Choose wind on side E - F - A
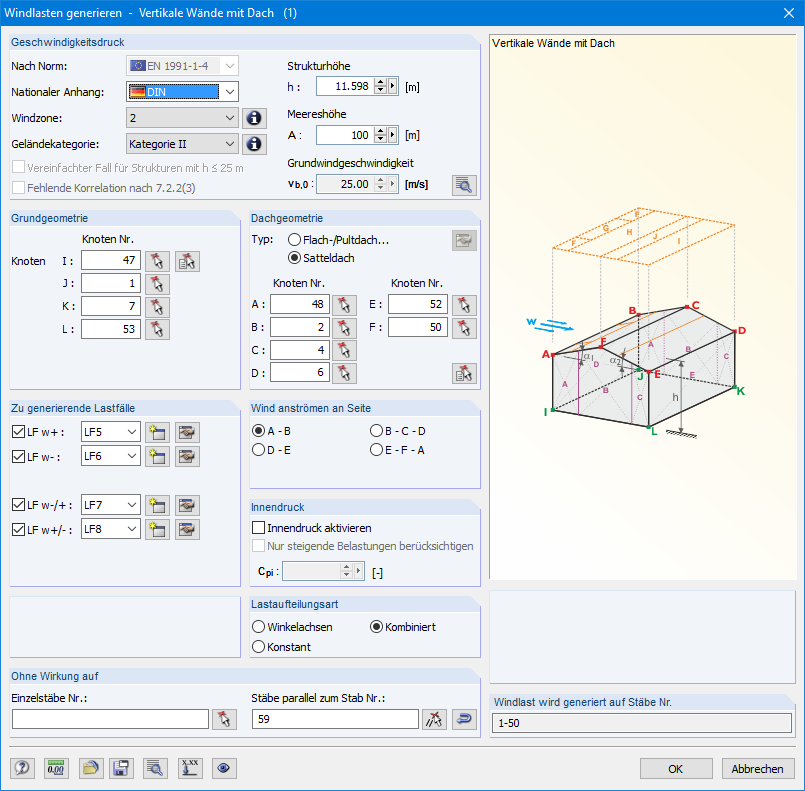 pyautogui.click(x=376, y=450)
